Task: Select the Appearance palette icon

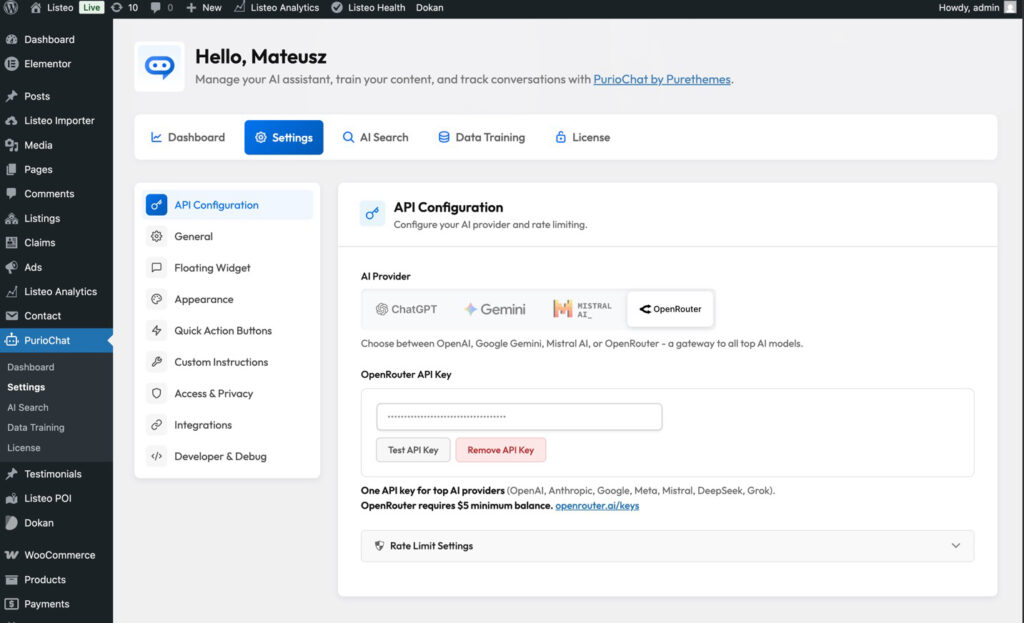Action: pyautogui.click(x=157, y=299)
